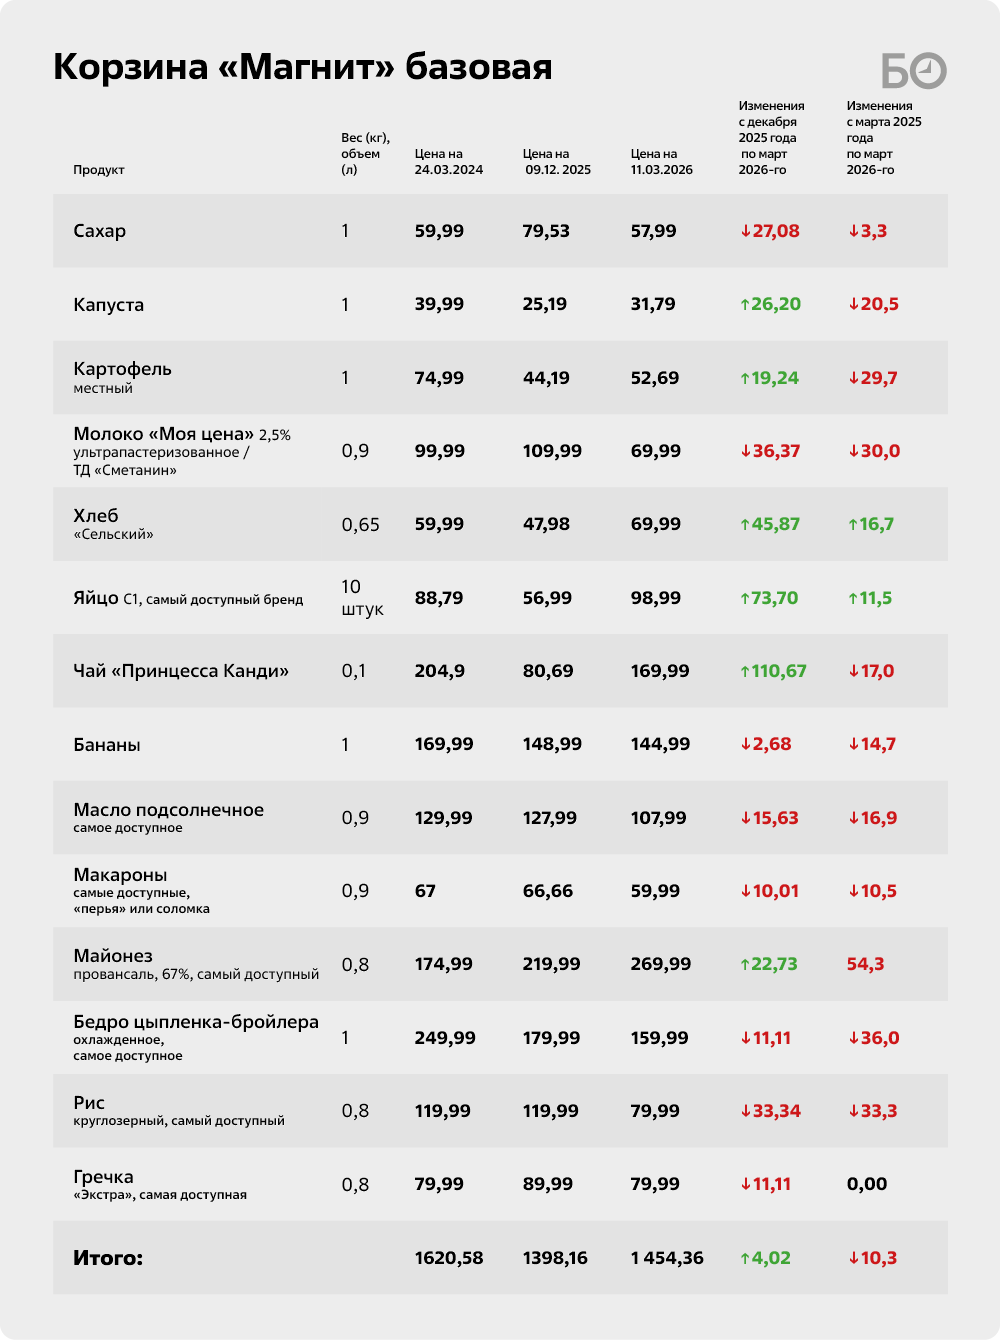Click the green up arrow beside 16,7
The image size is (1000, 1340).
tap(853, 525)
